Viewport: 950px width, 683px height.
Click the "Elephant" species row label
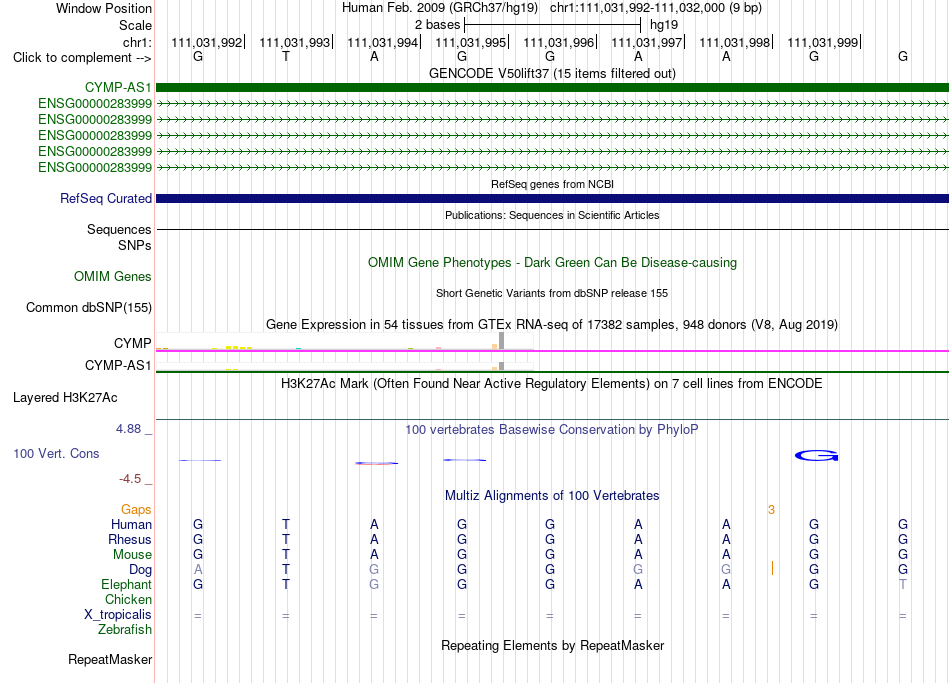tap(126, 584)
